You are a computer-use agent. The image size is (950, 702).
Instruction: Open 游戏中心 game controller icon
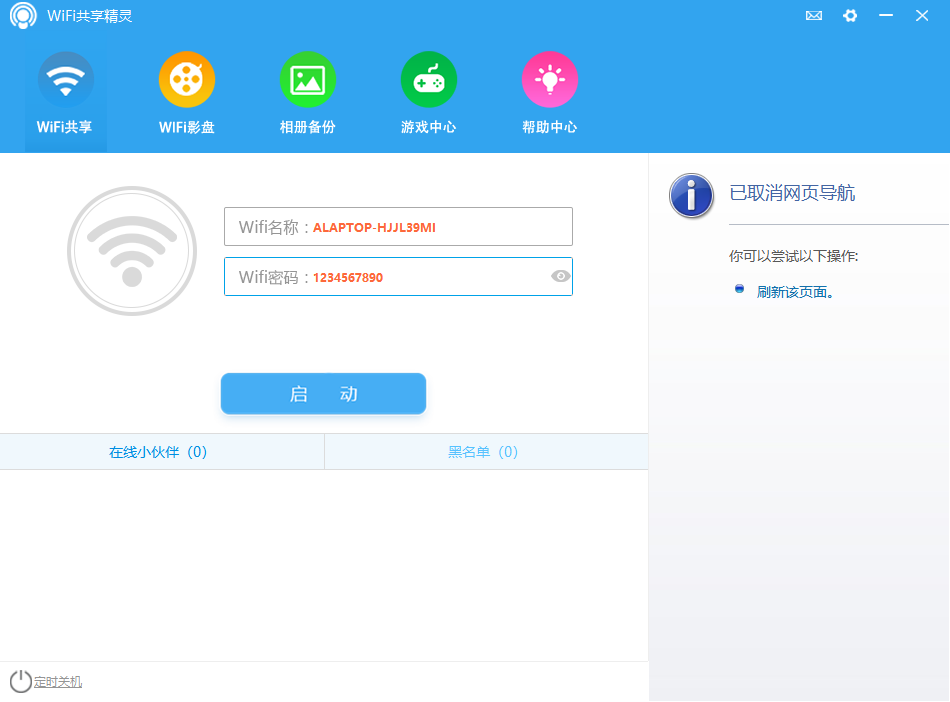coord(429,80)
